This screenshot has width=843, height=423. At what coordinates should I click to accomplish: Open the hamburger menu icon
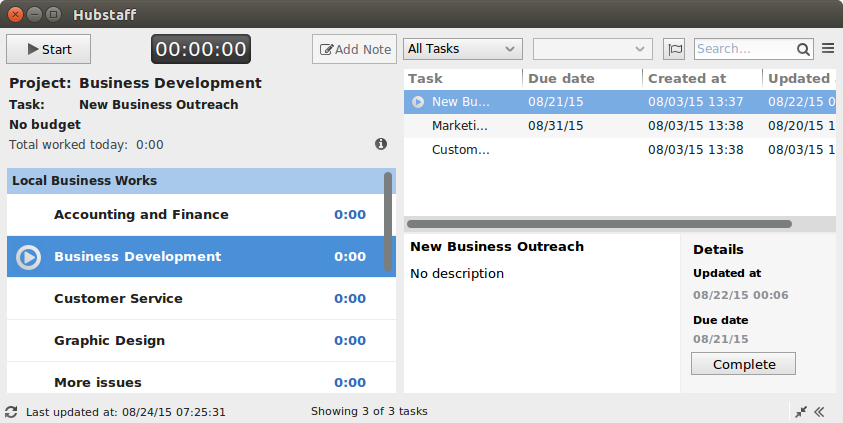point(828,49)
